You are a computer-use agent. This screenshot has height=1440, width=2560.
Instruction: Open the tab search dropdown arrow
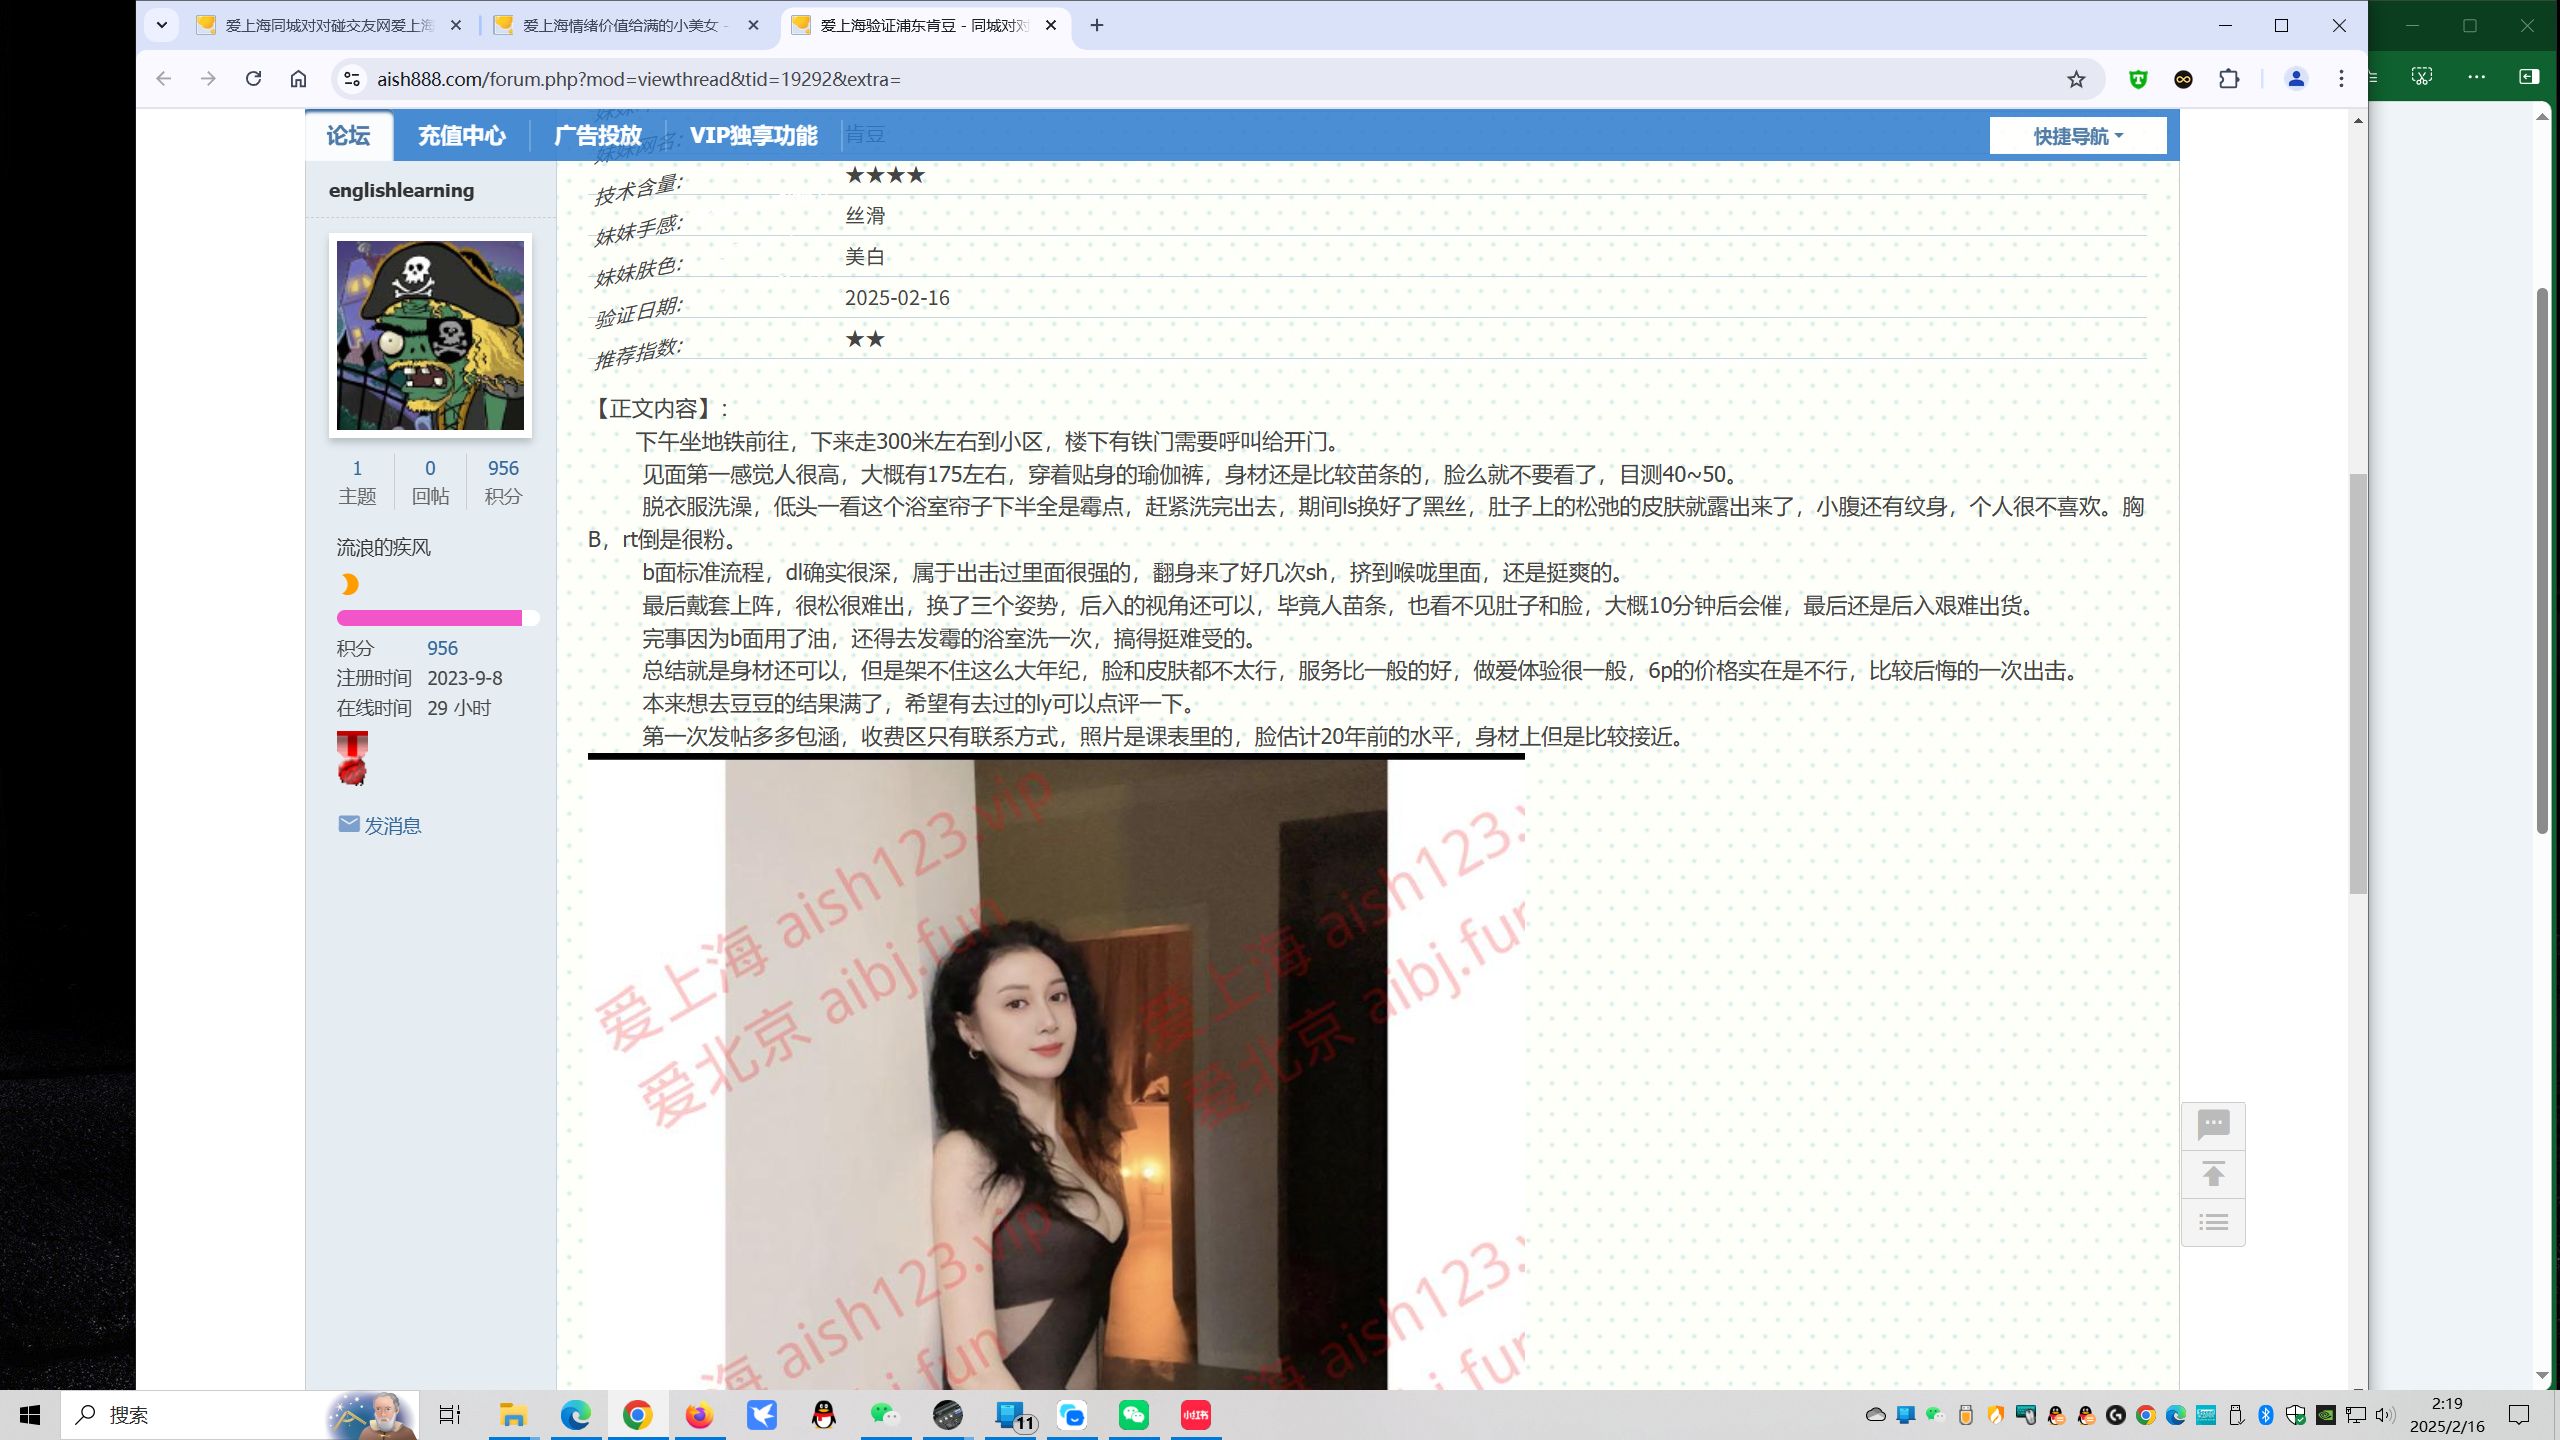point(161,25)
